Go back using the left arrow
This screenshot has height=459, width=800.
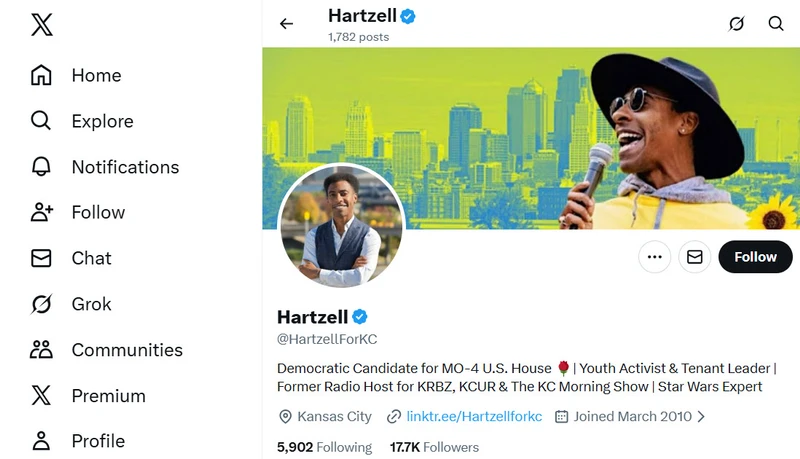click(x=286, y=23)
